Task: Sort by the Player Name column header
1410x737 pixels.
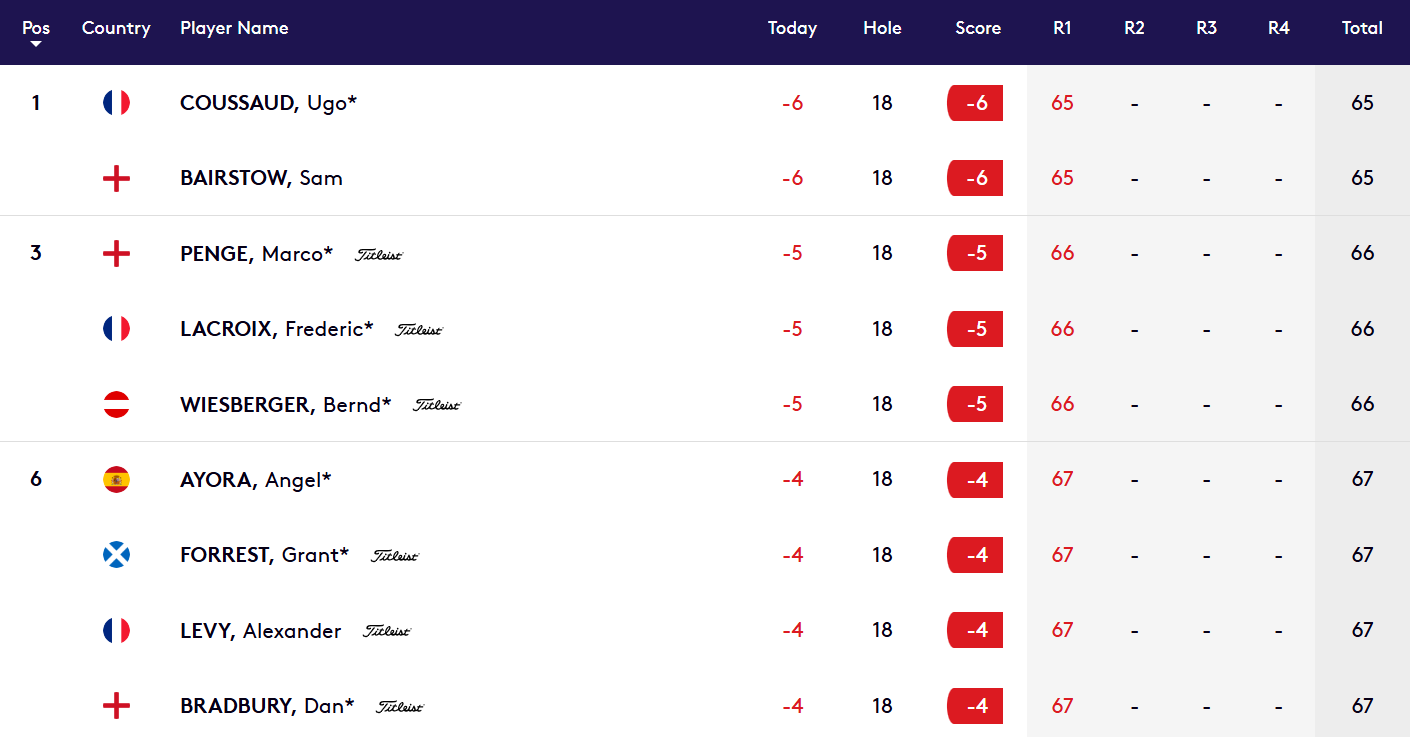Action: (234, 28)
